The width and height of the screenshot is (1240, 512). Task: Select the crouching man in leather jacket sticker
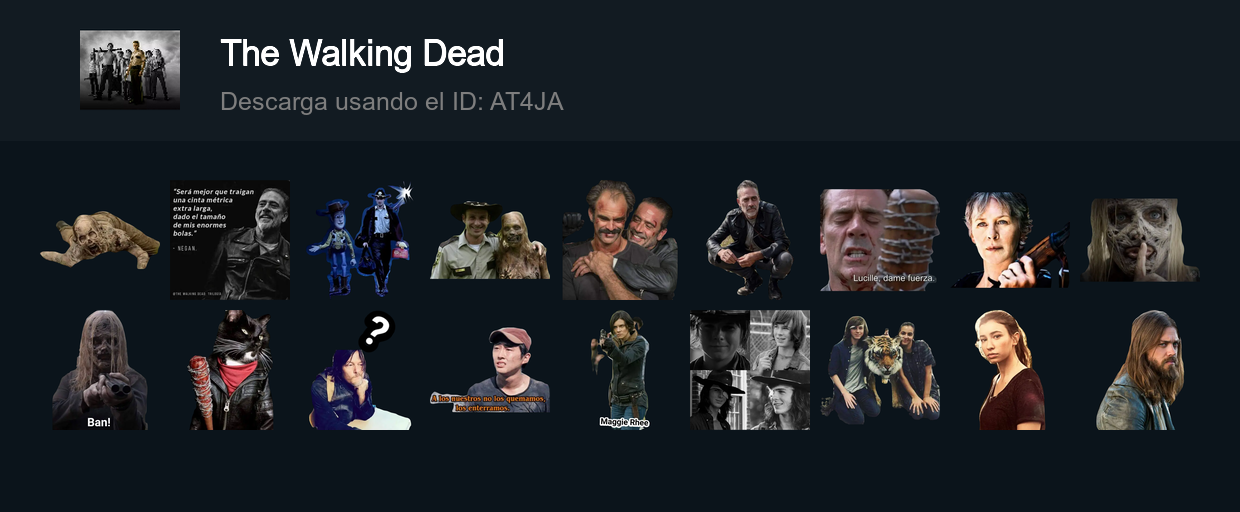point(750,240)
